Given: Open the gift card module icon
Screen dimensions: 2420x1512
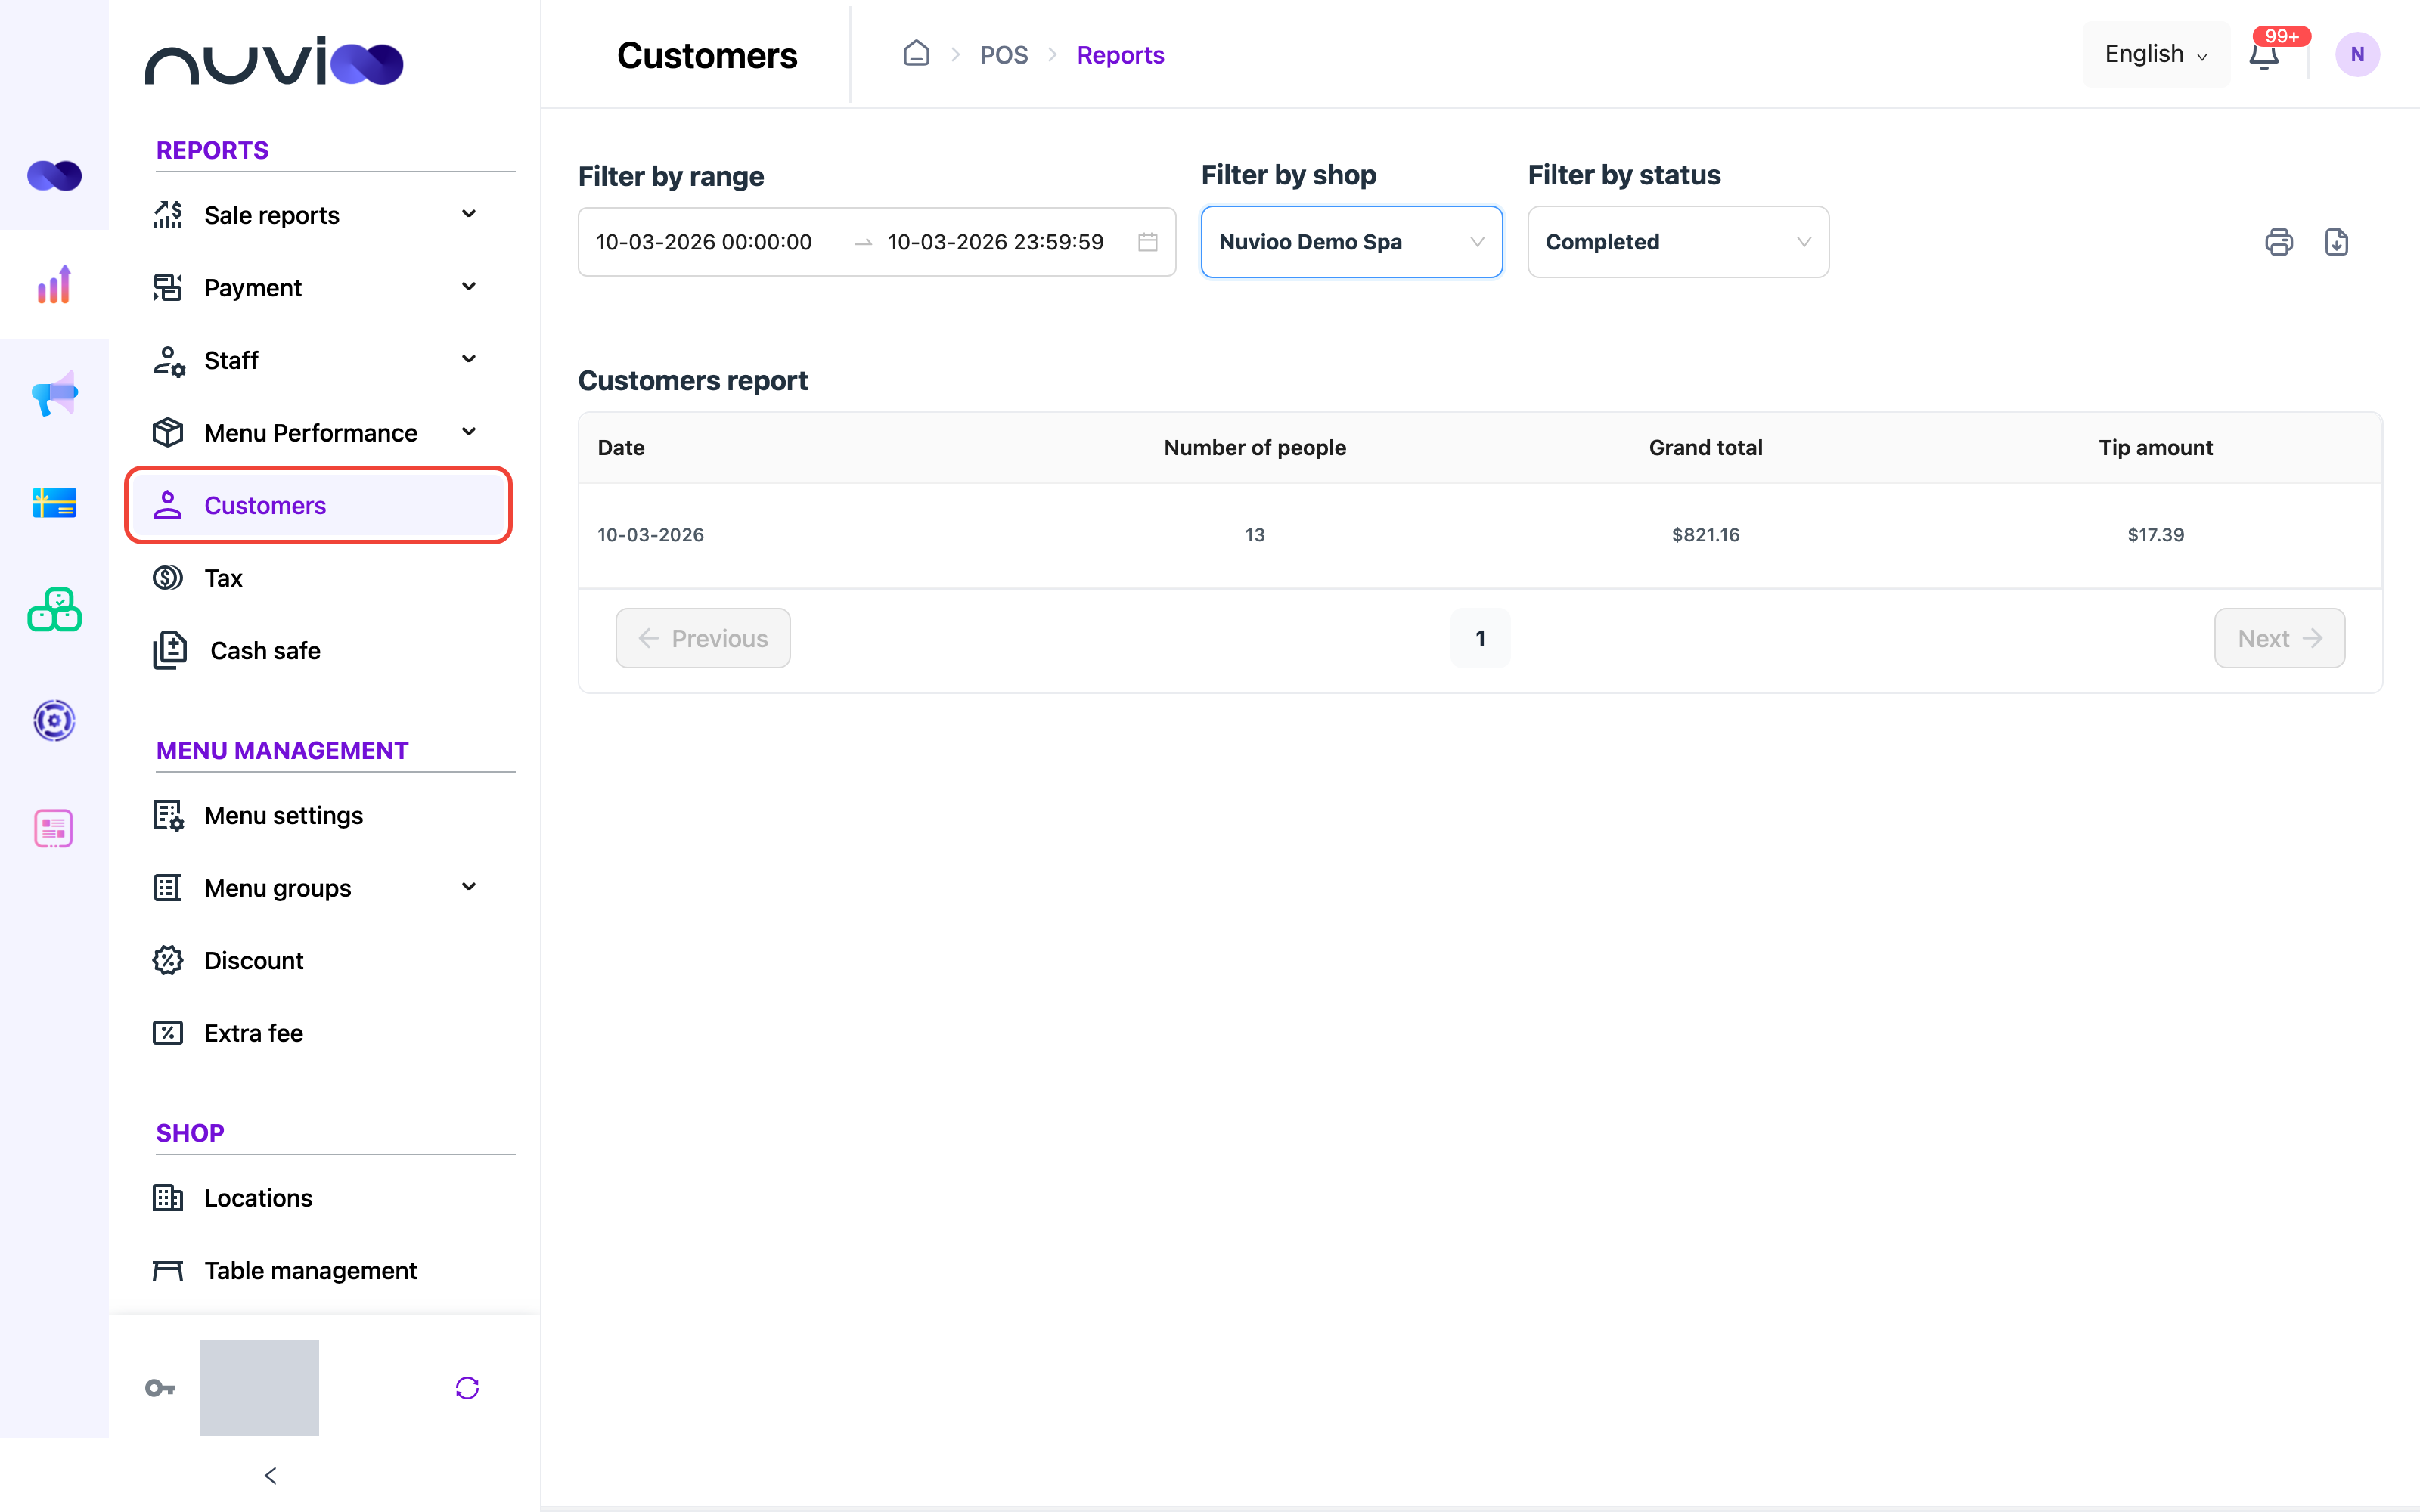Looking at the screenshot, I should 54,502.
